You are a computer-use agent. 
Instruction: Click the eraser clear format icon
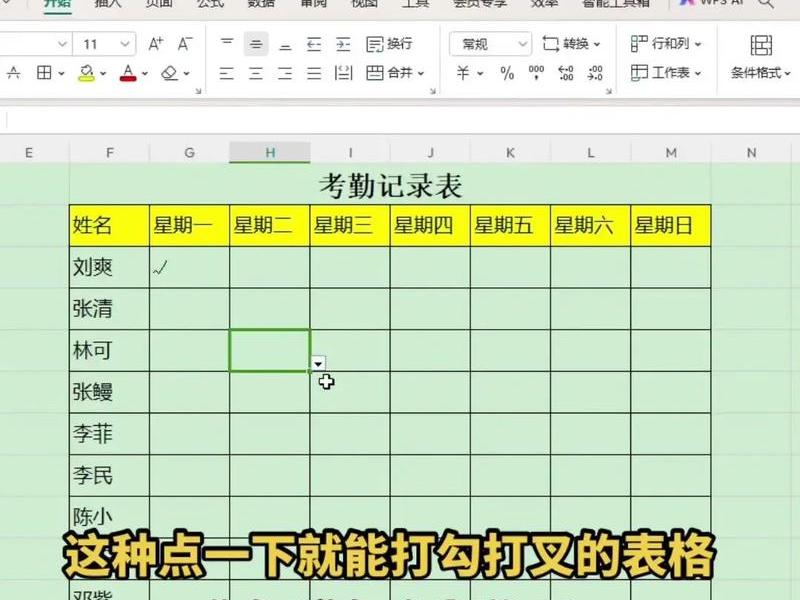click(x=169, y=73)
